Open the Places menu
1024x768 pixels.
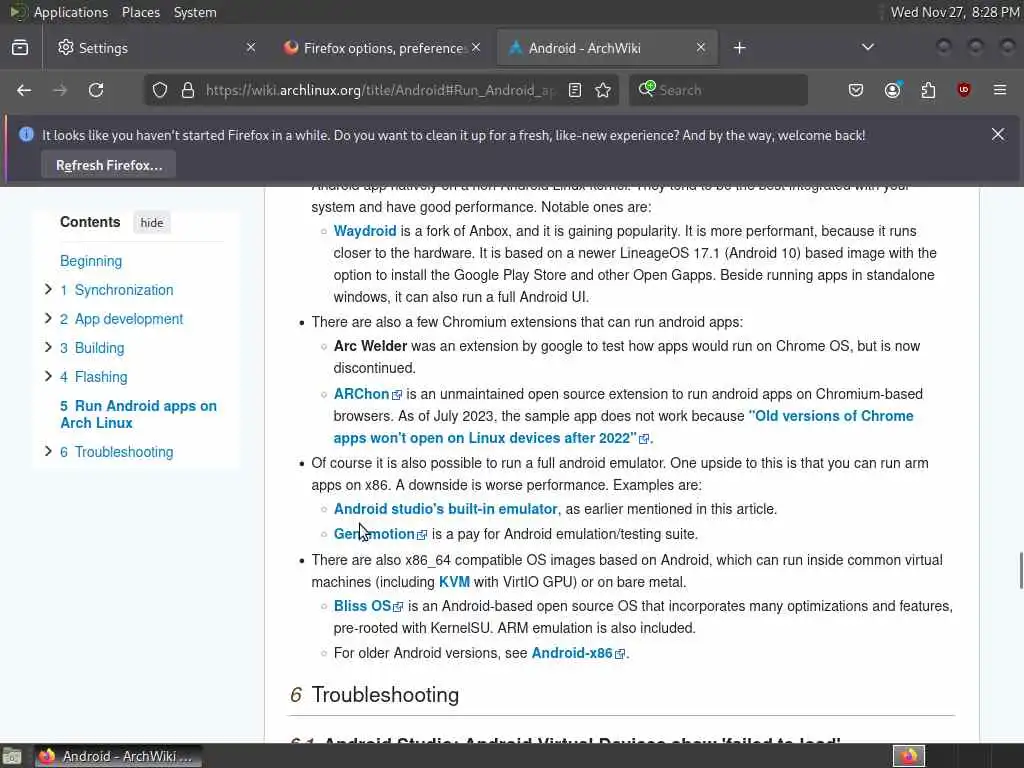click(x=141, y=12)
